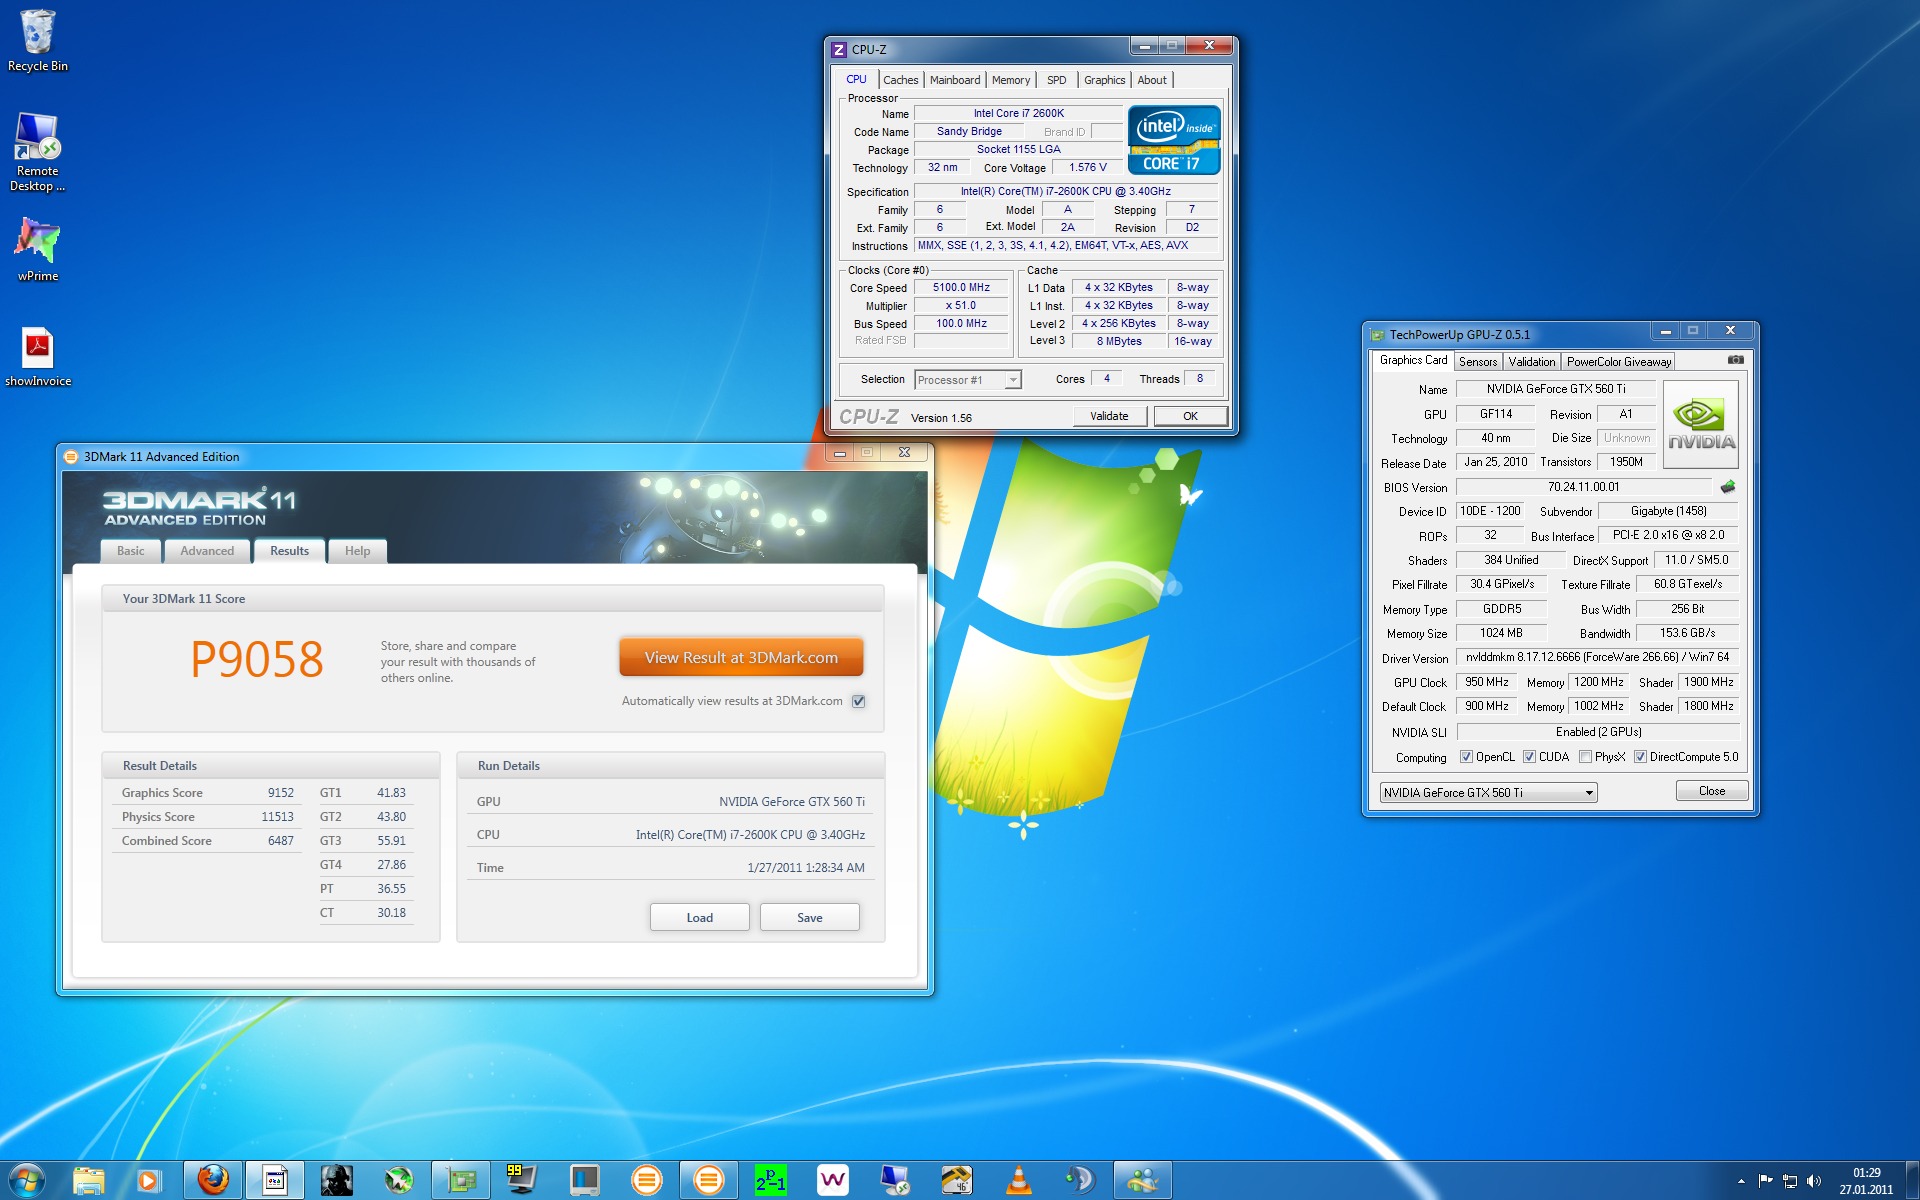Open Remote Desktop icon in taskbar

coord(895,1180)
